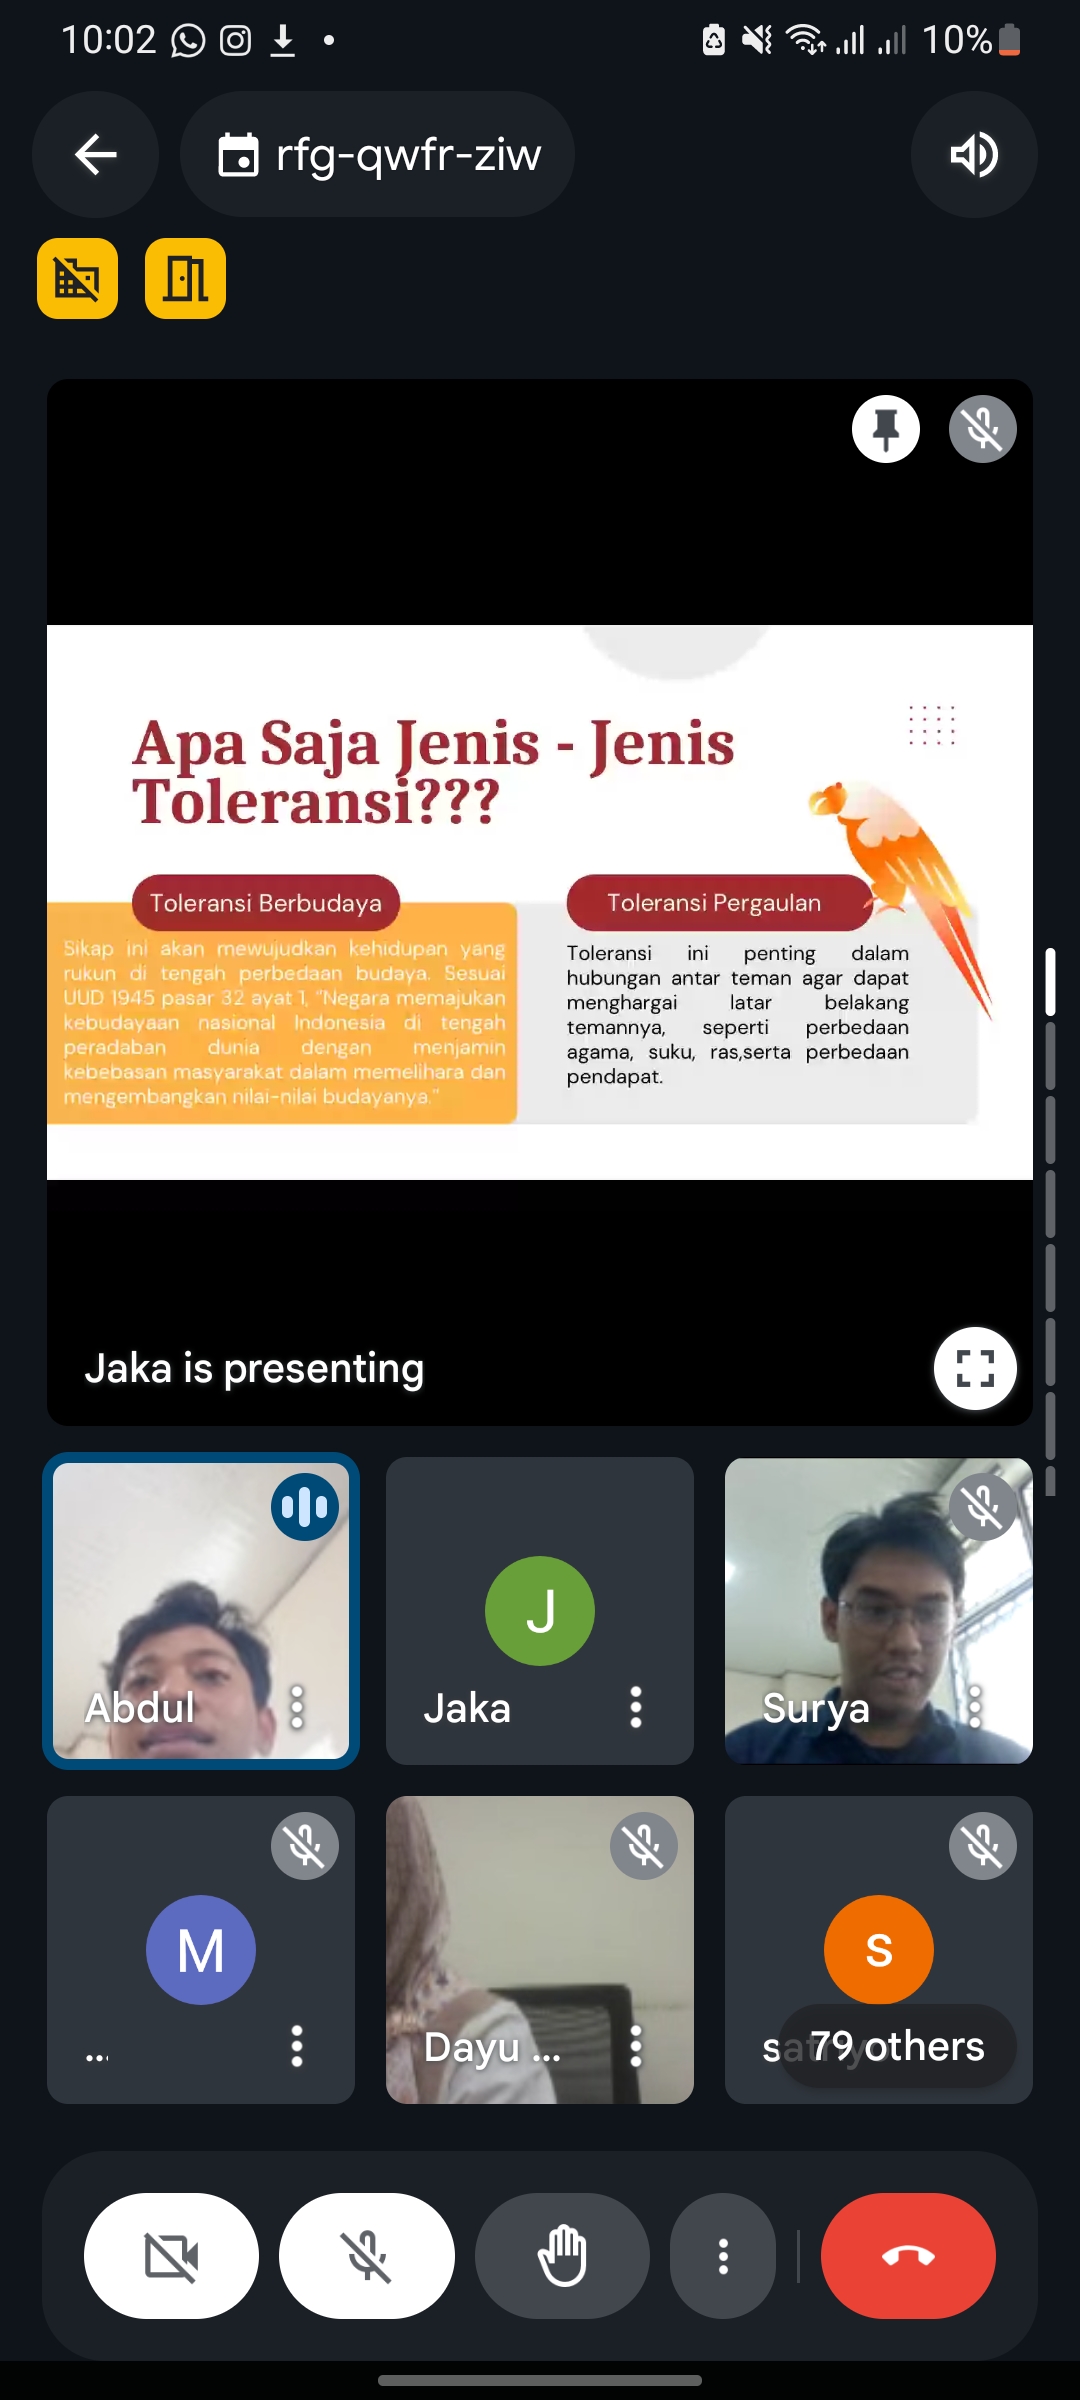Open options menu on Jaka's tile
Screen dimensions: 1080x2400
(x=636, y=1707)
